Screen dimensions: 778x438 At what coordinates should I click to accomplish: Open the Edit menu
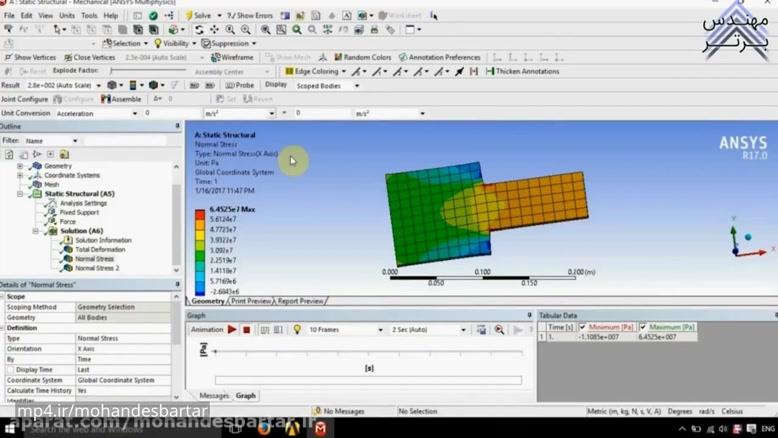coord(26,16)
